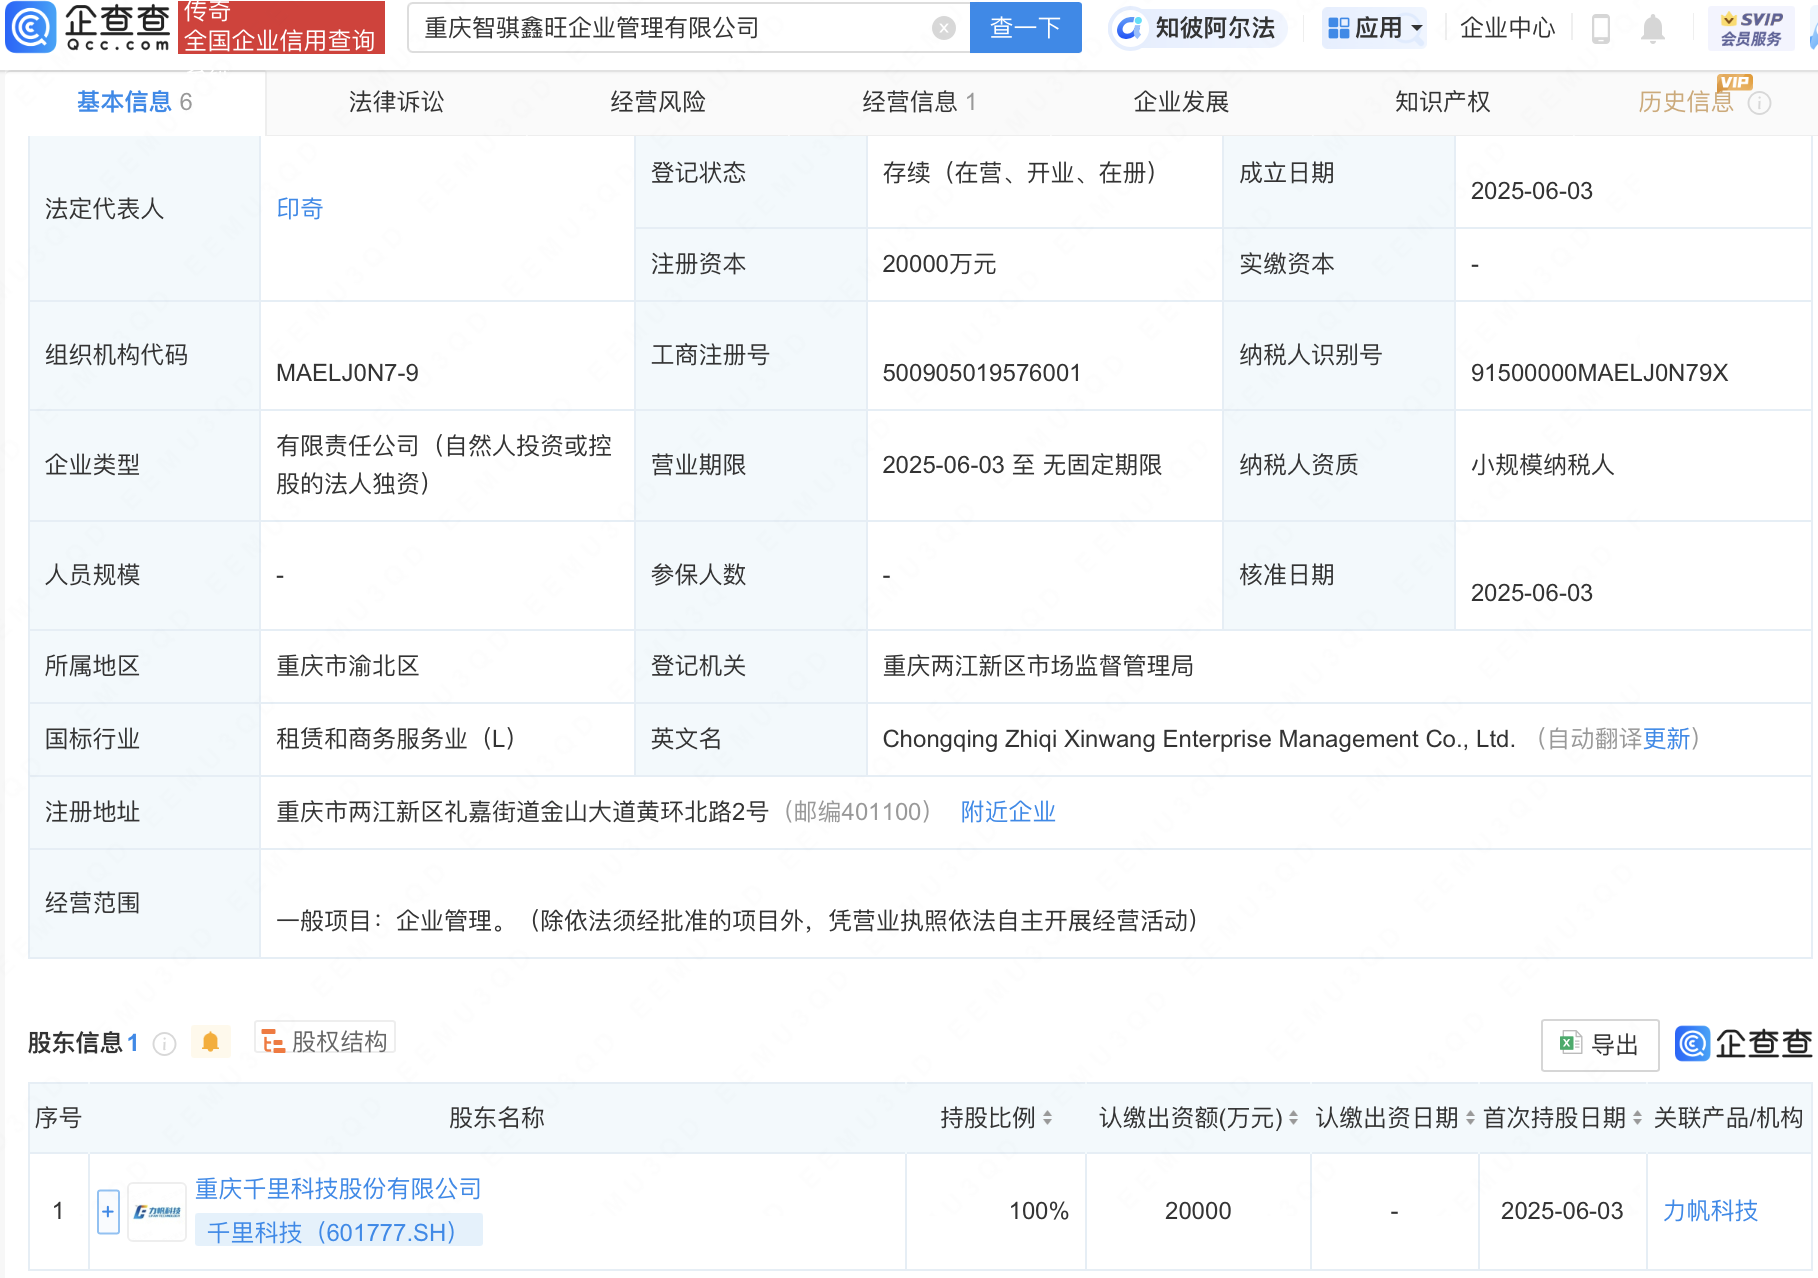Sort by 持股比例 column
1818x1278 pixels.
pos(1047,1118)
